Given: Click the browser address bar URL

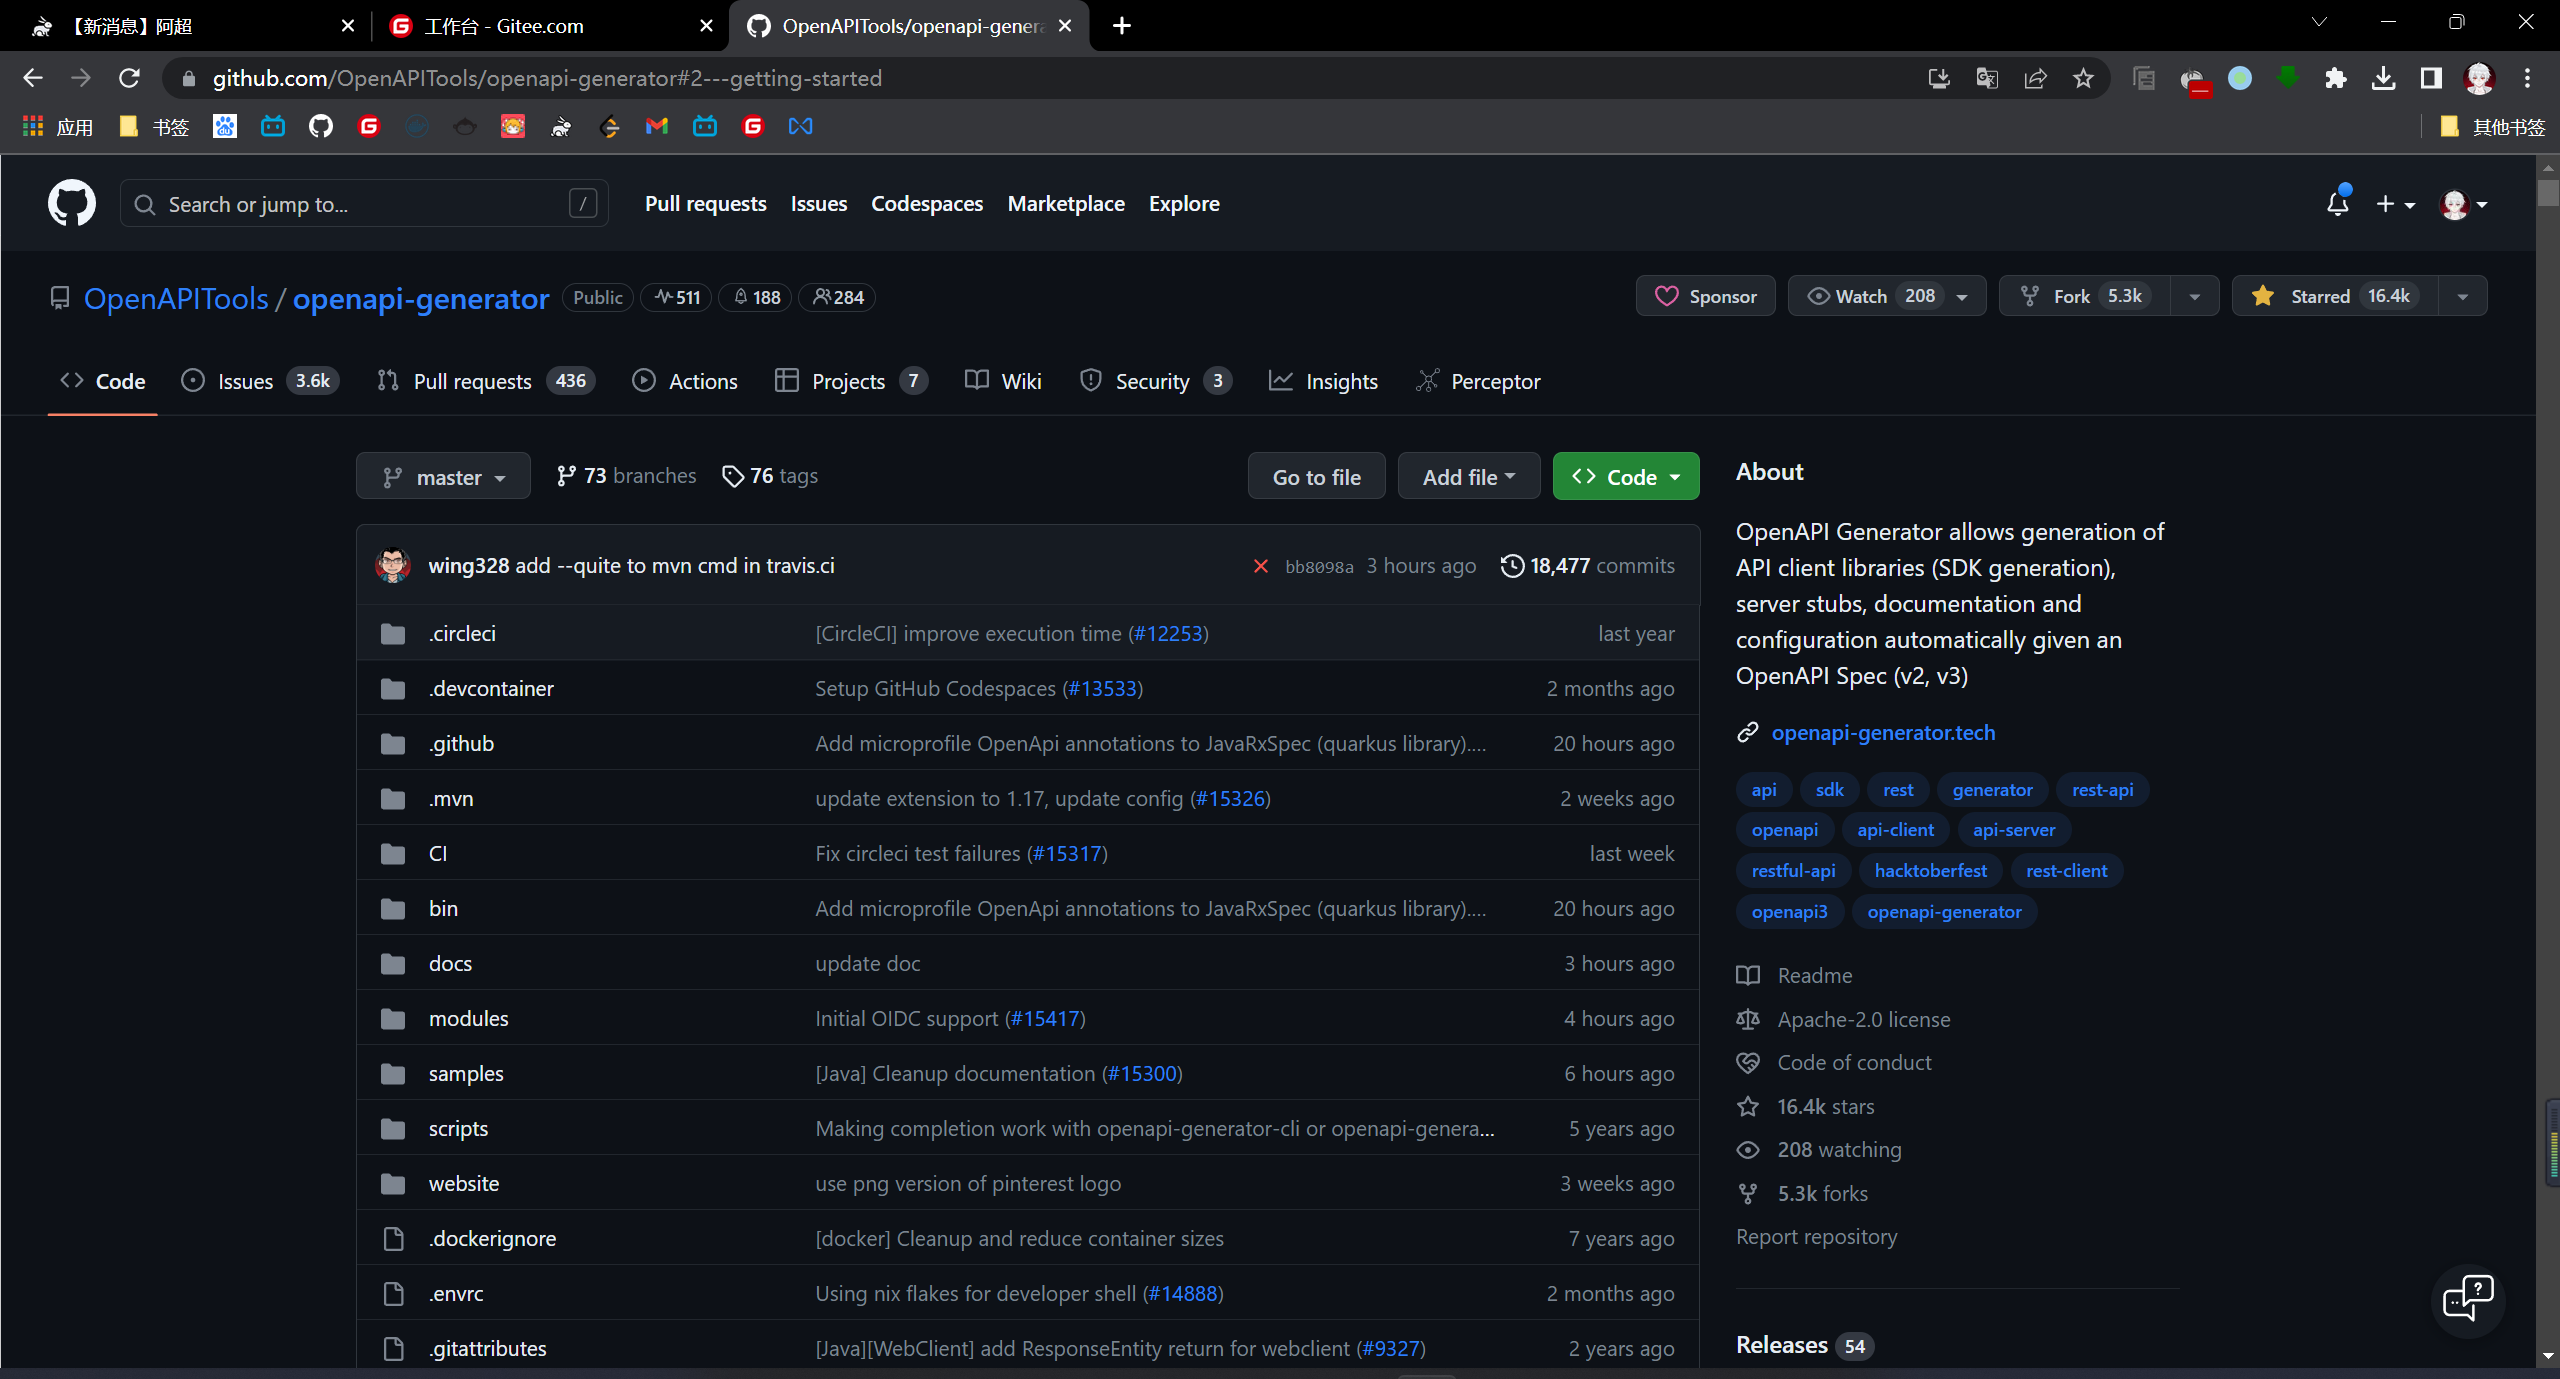Looking at the screenshot, I should click(547, 78).
